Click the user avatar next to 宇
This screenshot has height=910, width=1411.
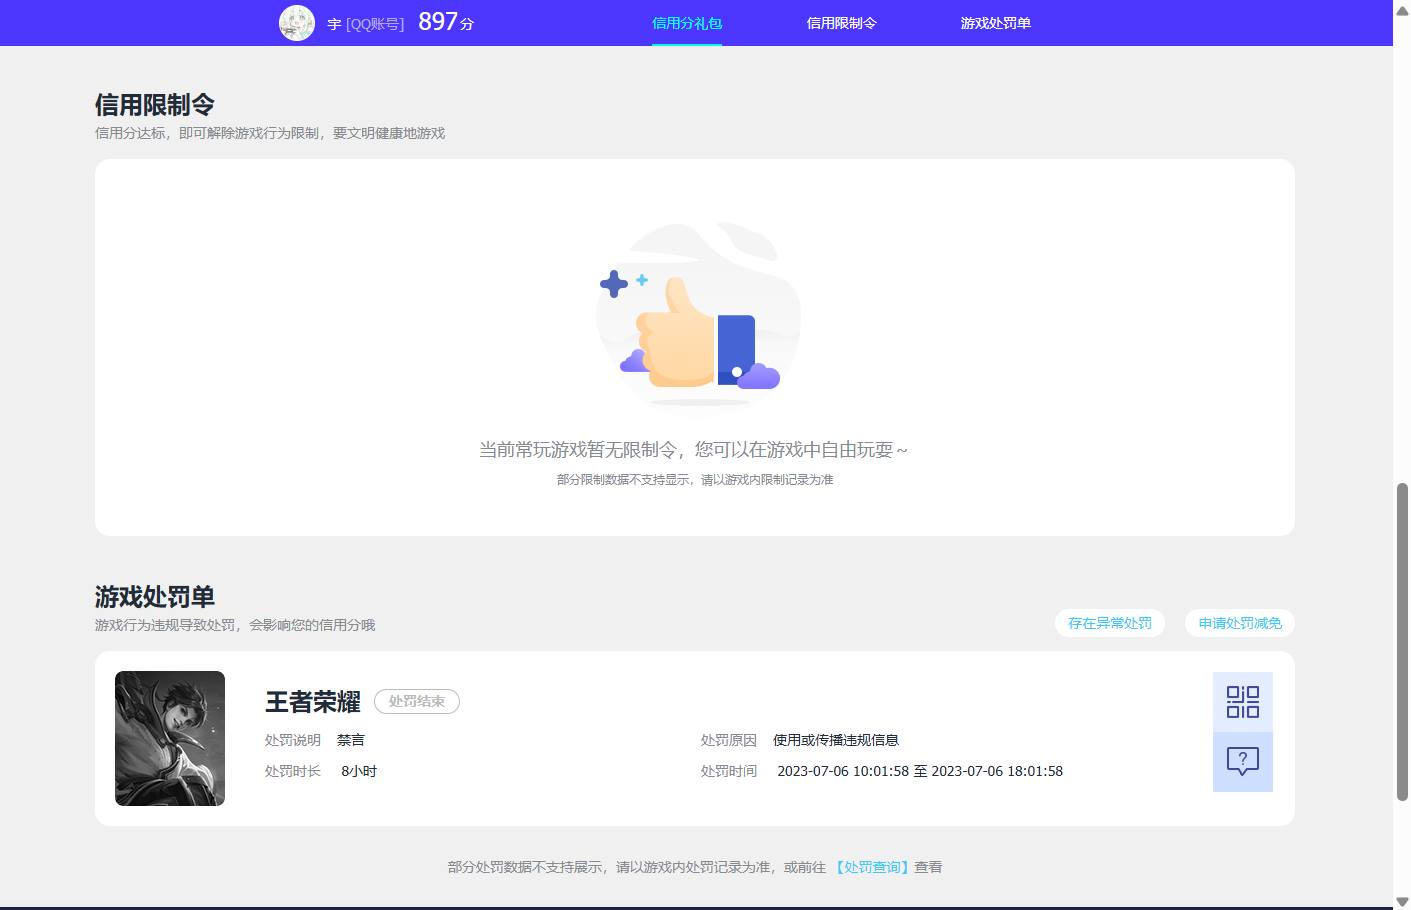pos(297,22)
